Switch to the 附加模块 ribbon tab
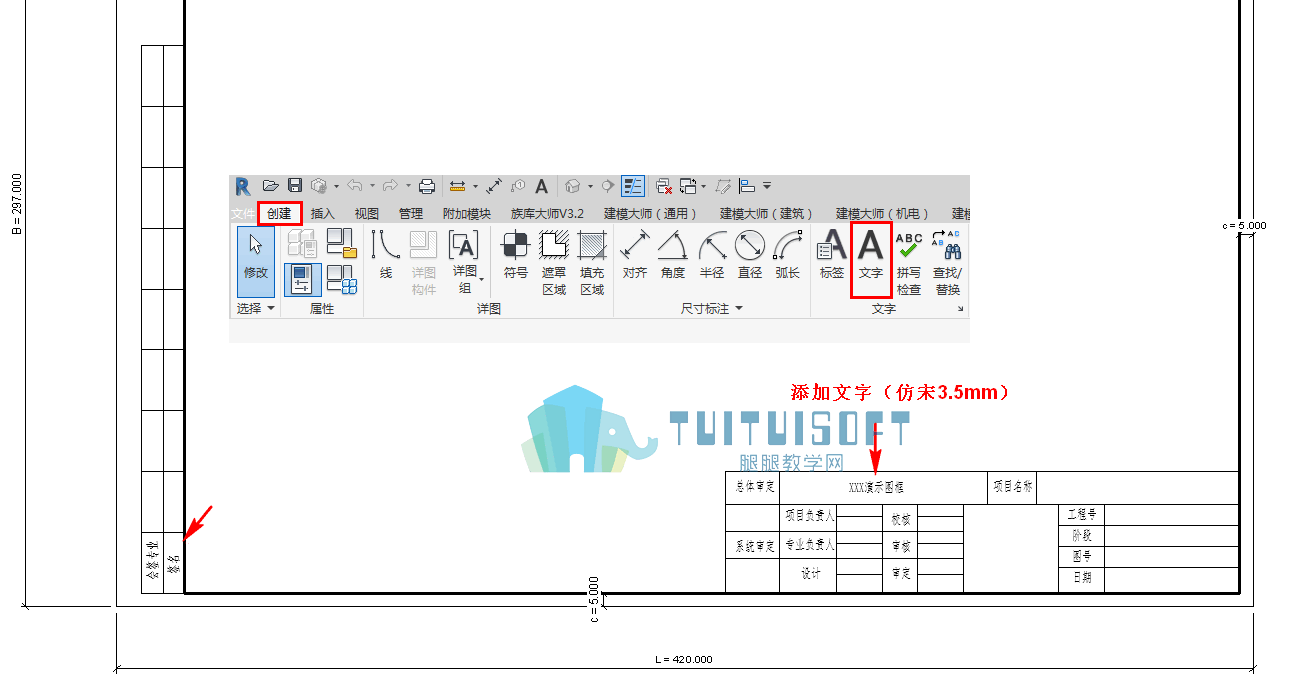The height and width of the screenshot is (683, 1293). 467,214
